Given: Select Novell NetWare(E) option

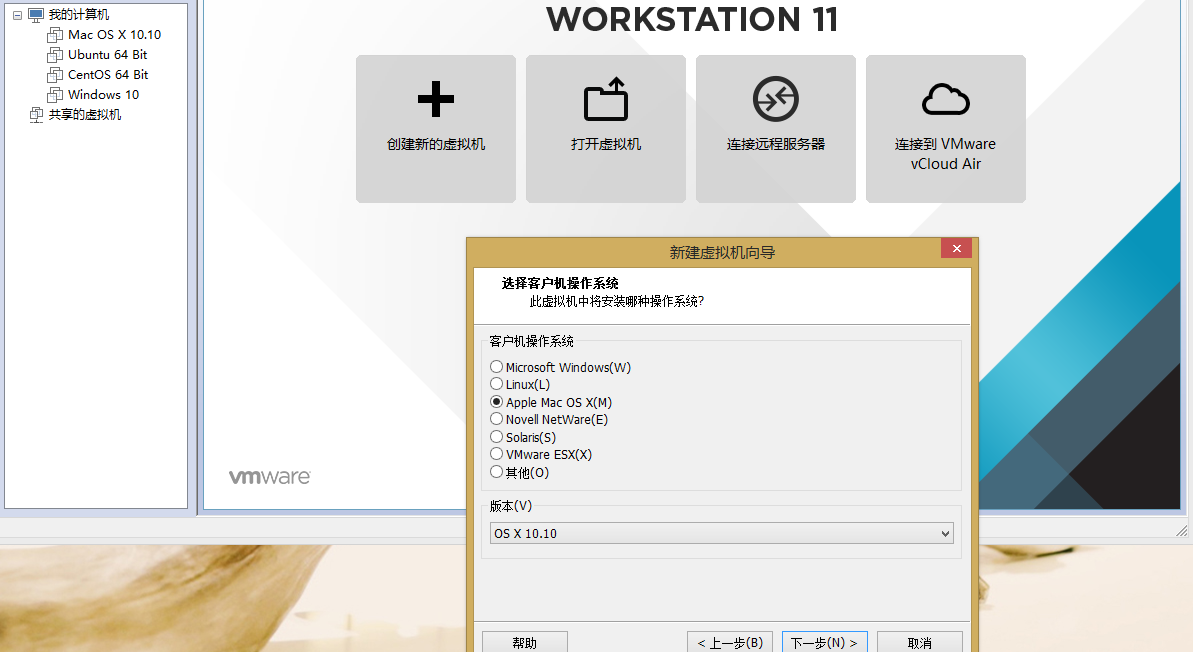Looking at the screenshot, I should (x=497, y=419).
